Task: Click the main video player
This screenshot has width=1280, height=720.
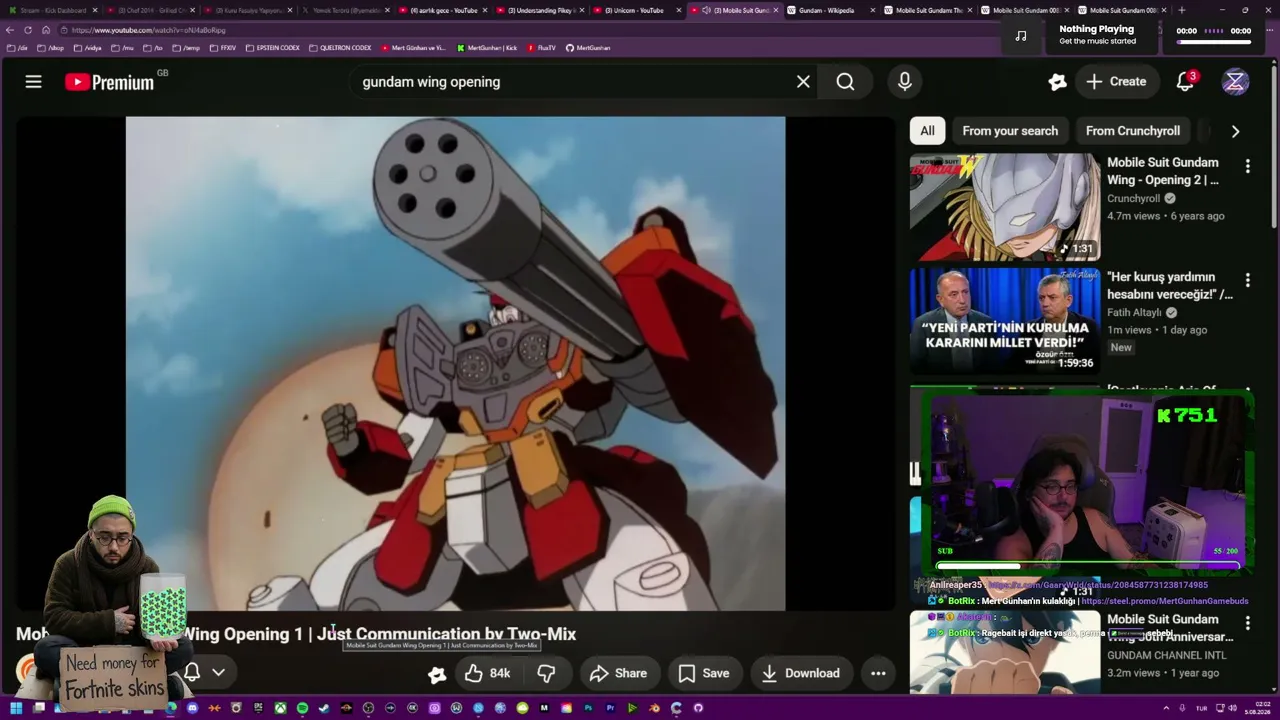Action: 455,363
